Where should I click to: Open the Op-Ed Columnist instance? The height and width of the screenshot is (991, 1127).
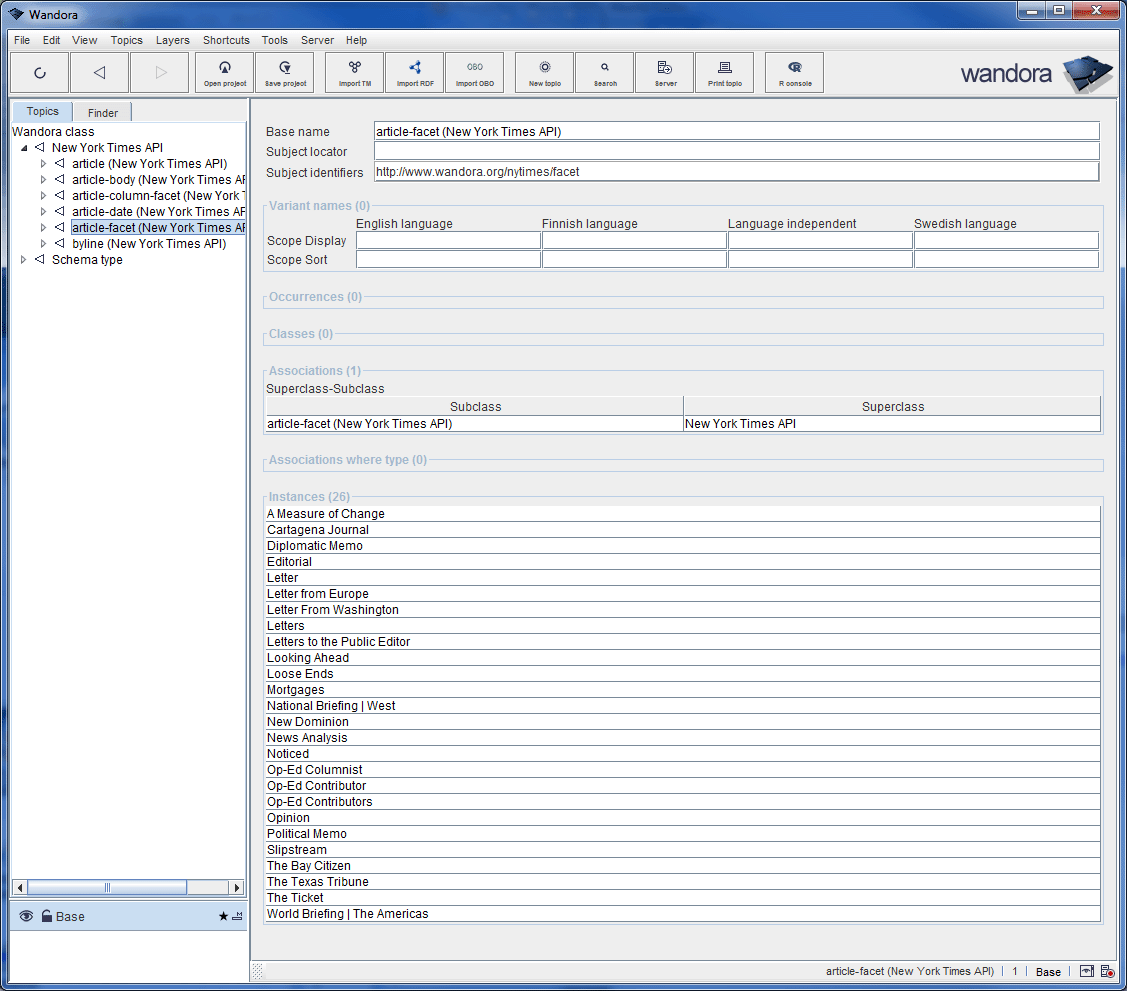click(x=315, y=770)
